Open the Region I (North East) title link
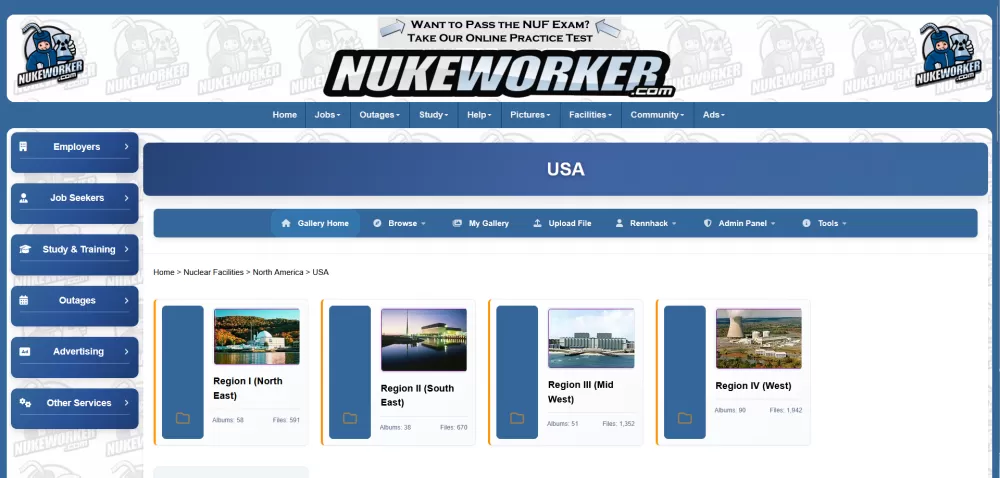The height and width of the screenshot is (478, 1000). pyautogui.click(x=248, y=388)
